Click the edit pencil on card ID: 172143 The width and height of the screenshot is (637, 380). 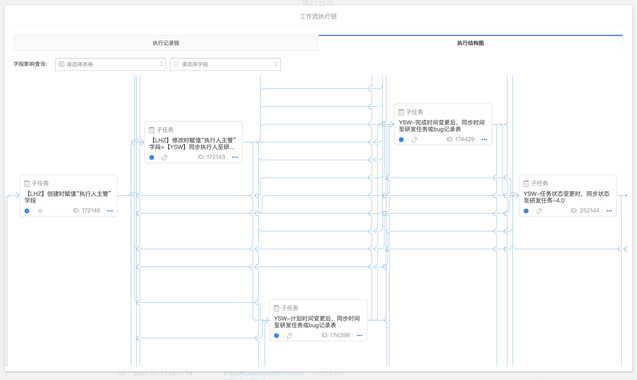(165, 158)
